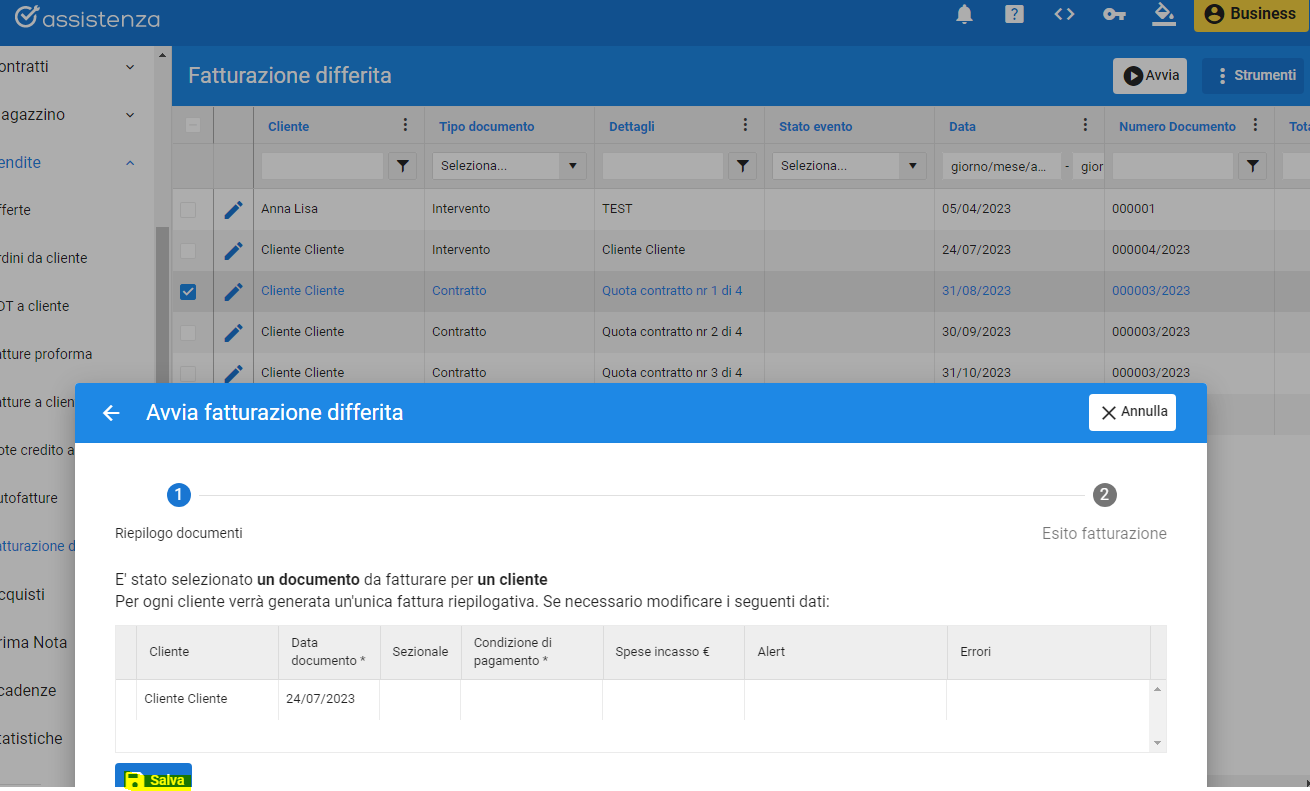Screen dimensions: 1310x791
Task: Check the Anna Lisa row checkbox
Action: [x=188, y=210]
